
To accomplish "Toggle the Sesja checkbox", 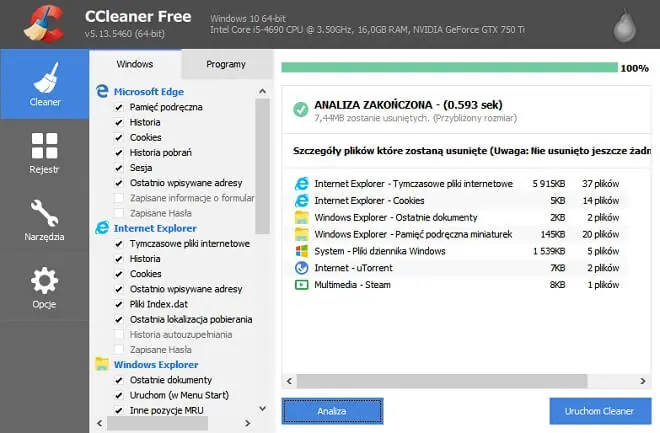I will 119,168.
